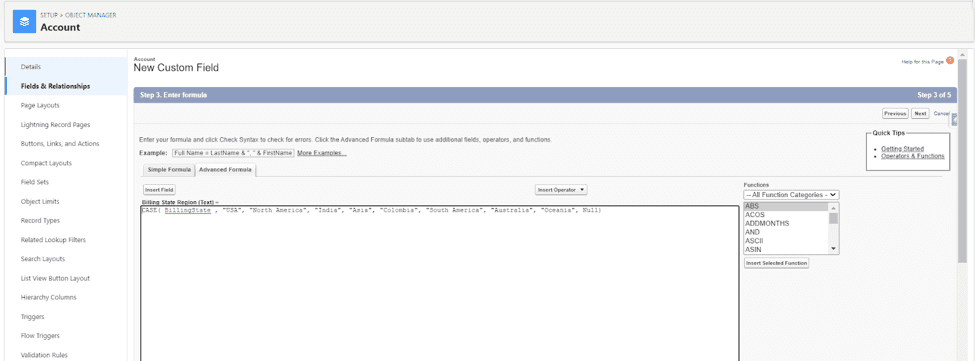Open Buttons, Links, and Actions
This screenshot has width=975, height=361.
[60, 144]
